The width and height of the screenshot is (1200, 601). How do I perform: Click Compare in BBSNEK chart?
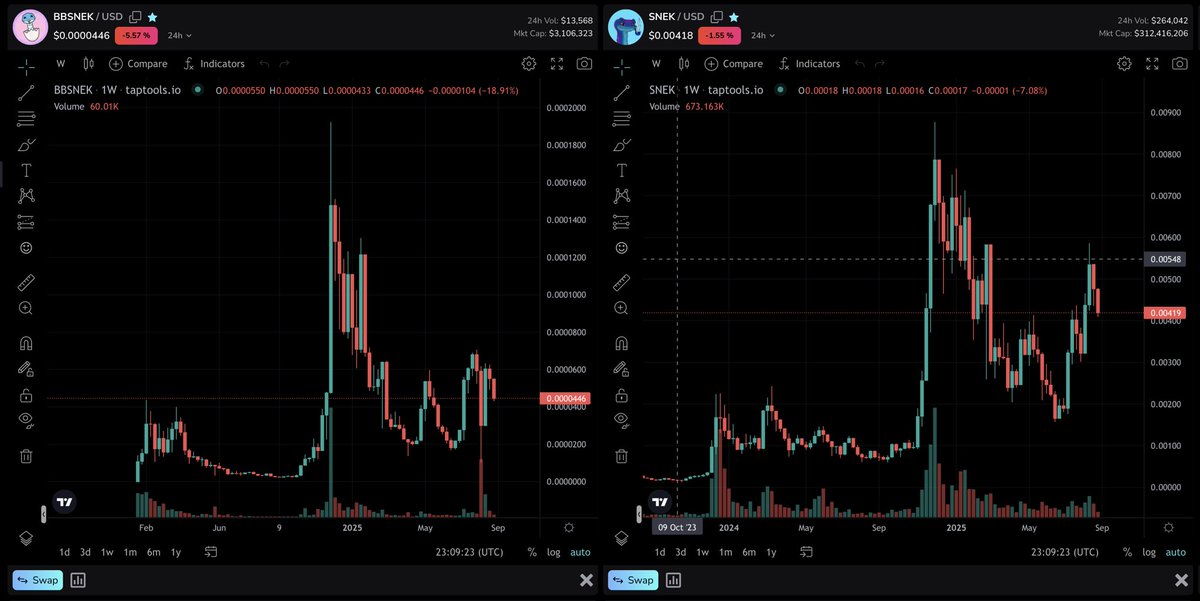point(138,63)
